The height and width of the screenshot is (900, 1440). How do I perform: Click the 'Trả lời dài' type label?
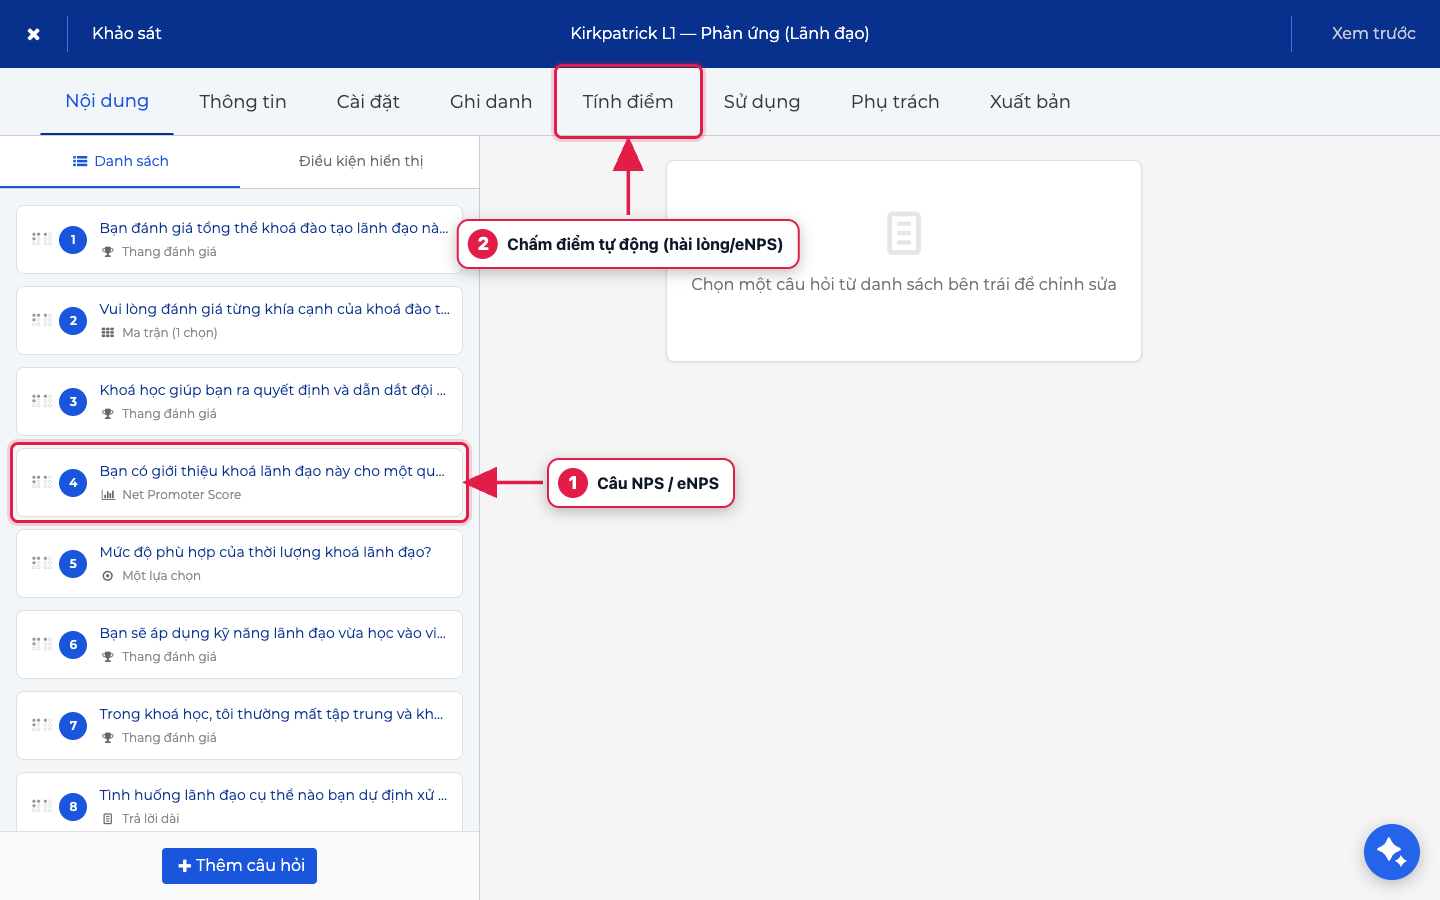click(151, 819)
